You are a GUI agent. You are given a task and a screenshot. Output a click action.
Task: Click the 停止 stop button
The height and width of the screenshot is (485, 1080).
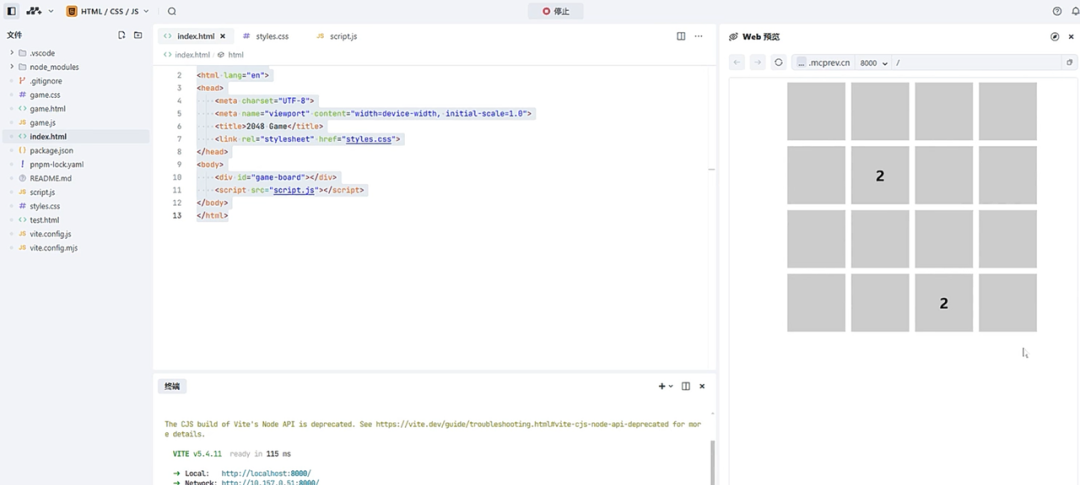point(555,11)
